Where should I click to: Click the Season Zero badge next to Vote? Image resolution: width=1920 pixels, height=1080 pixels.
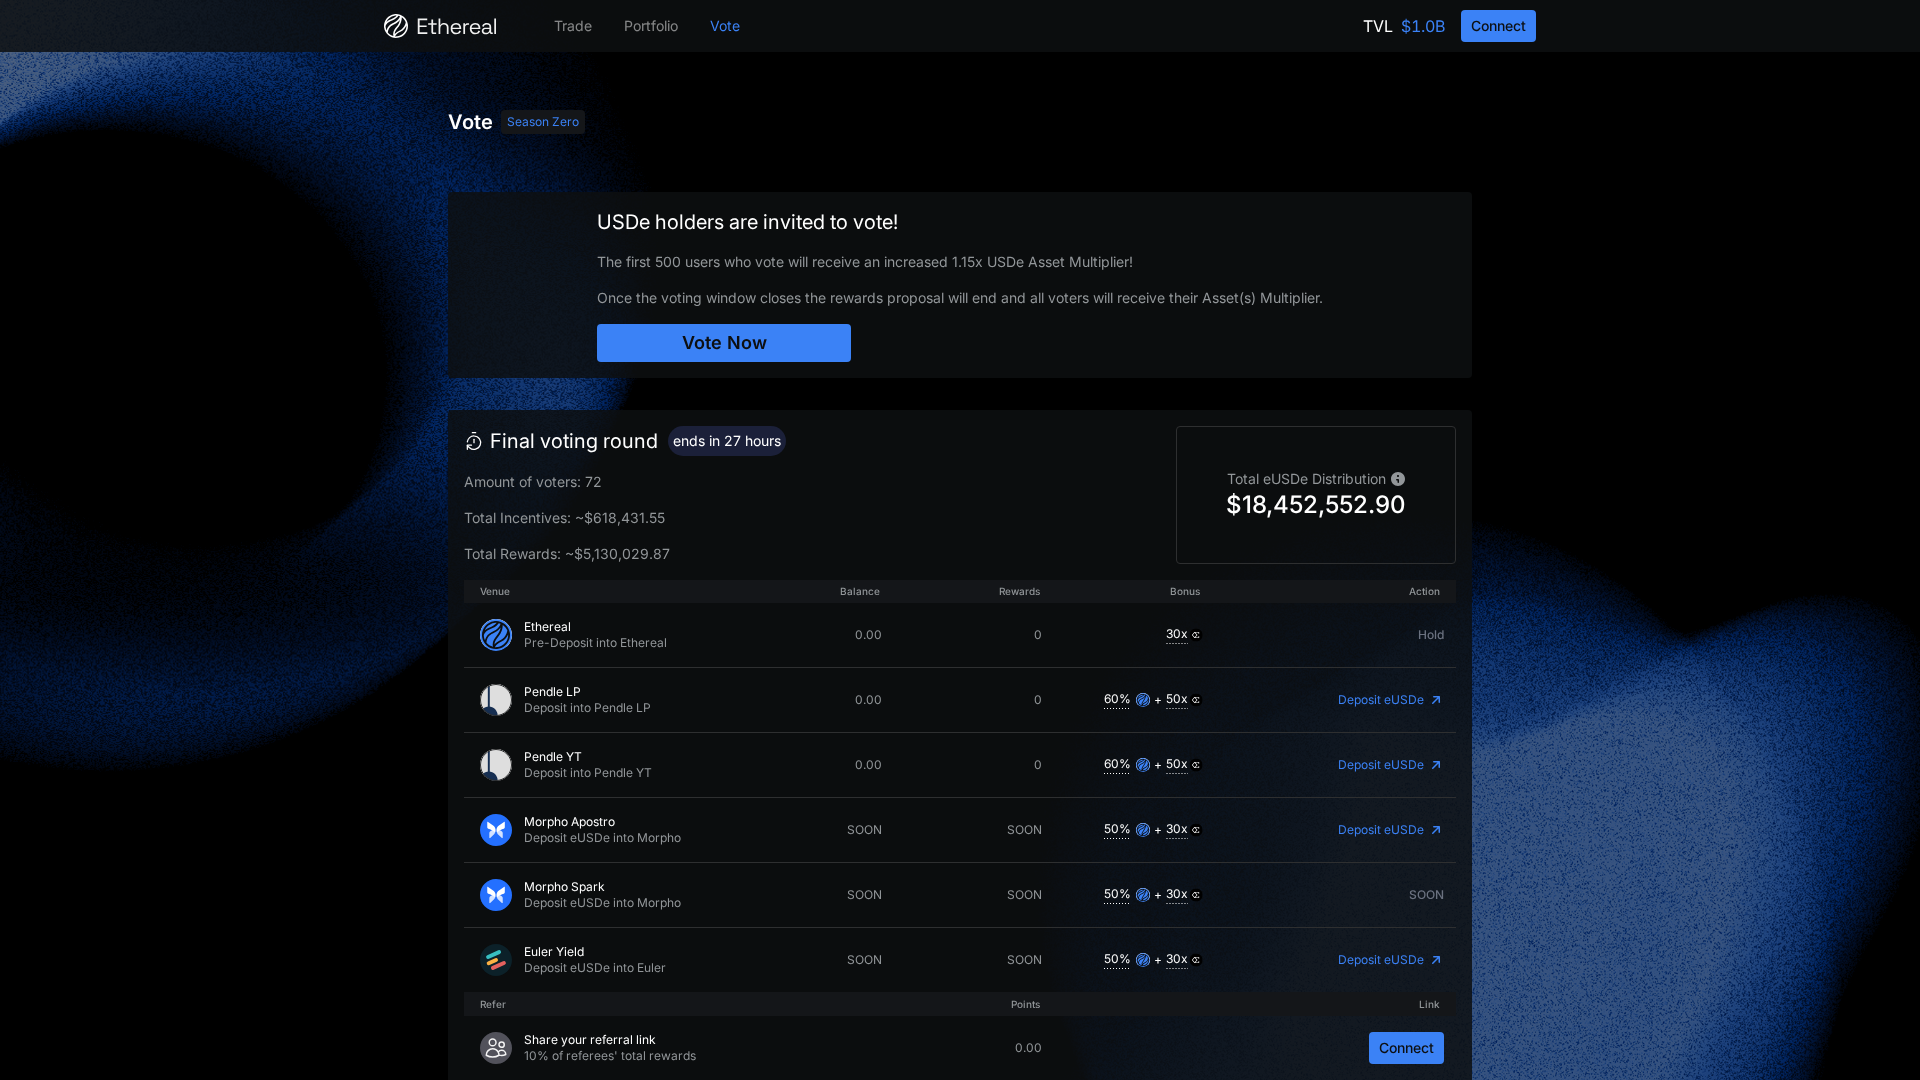coord(543,121)
